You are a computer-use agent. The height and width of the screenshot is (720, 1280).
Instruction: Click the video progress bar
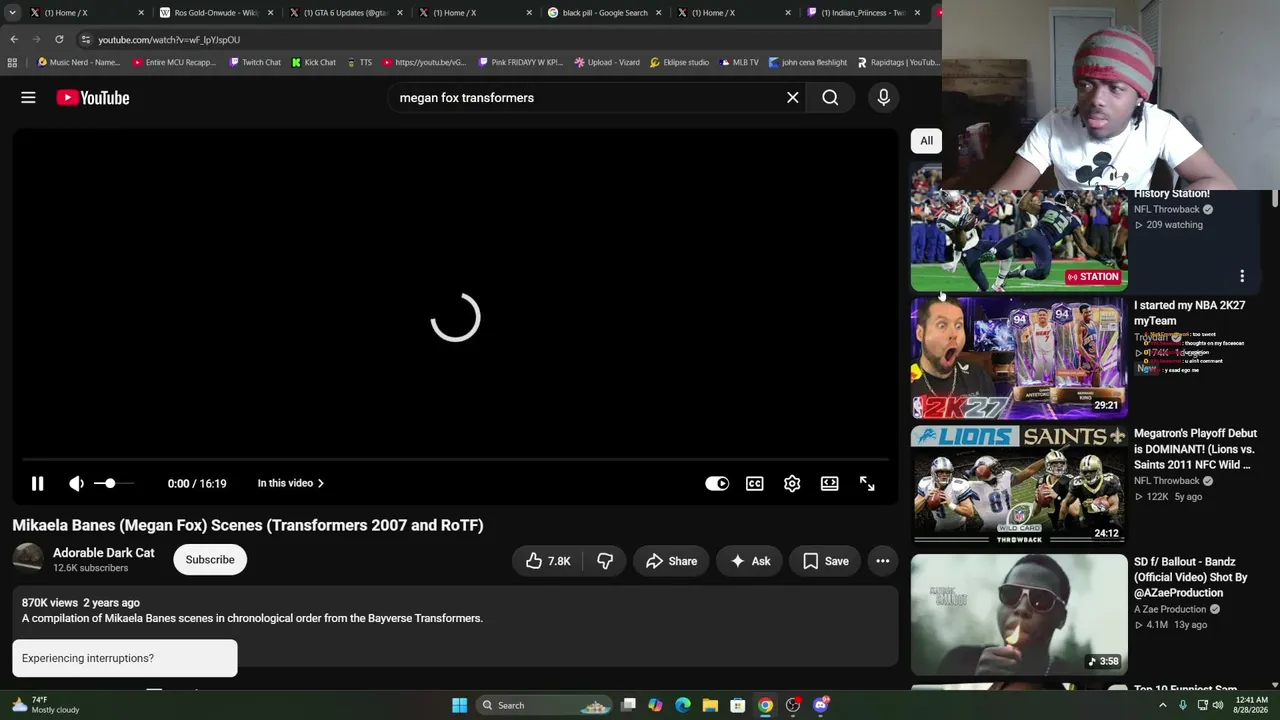click(x=455, y=460)
